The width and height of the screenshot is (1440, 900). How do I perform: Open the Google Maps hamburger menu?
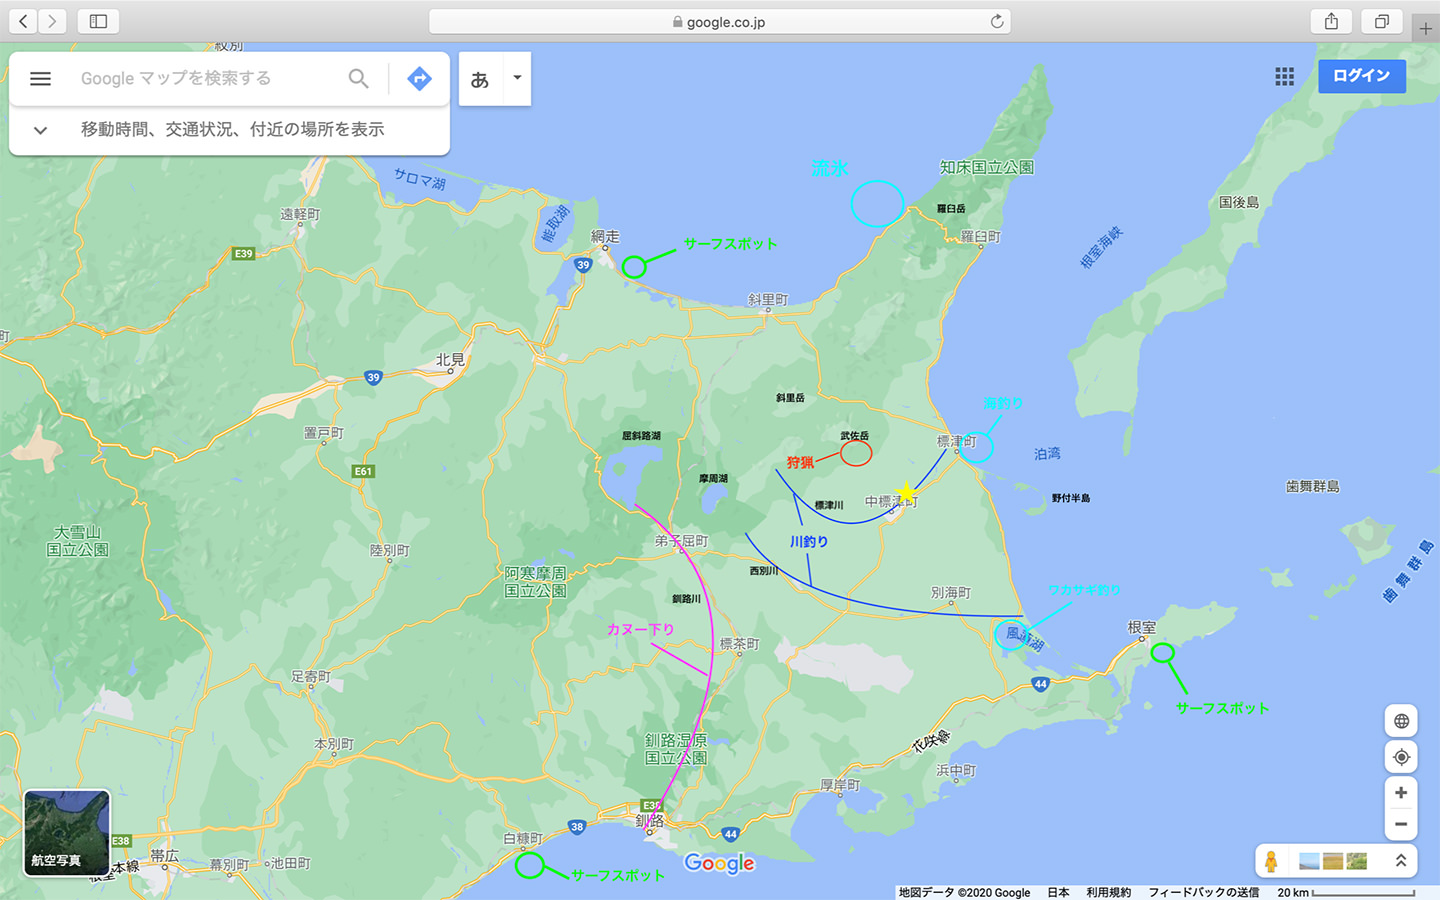point(40,78)
